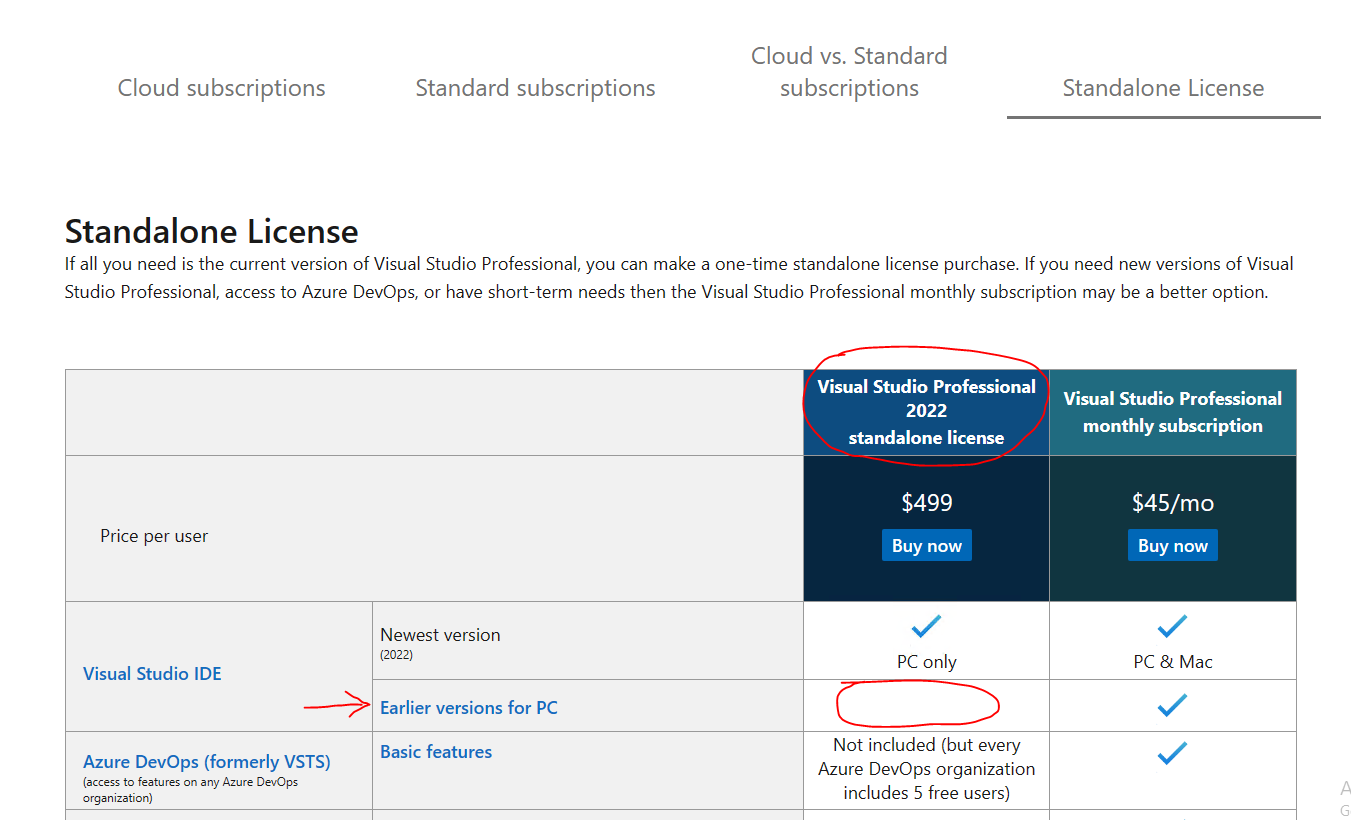Click Visual Studio Professional monthly subscription header

click(1173, 412)
